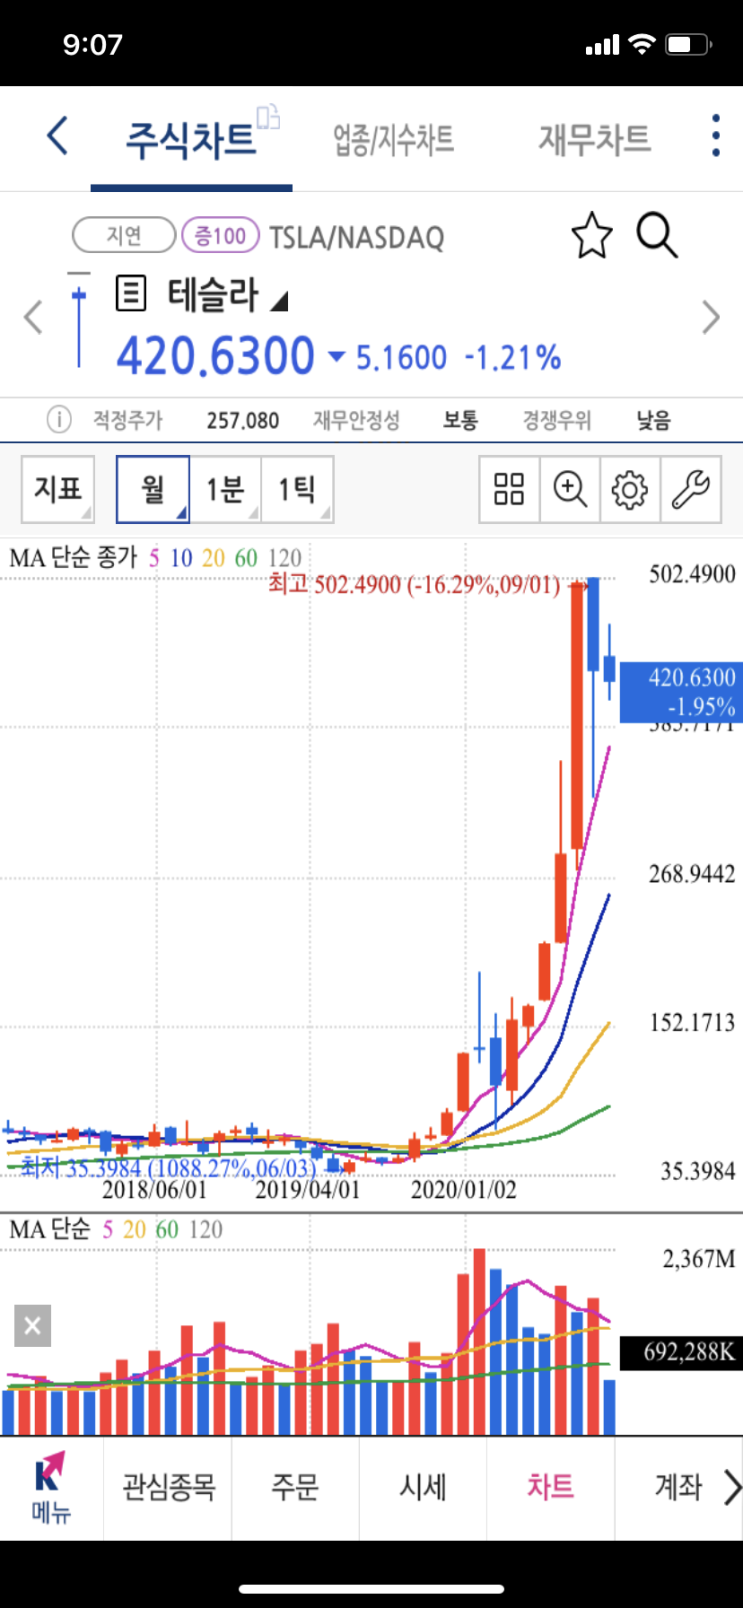The width and height of the screenshot is (743, 1608).
Task: Switch to the 주식차트 tab
Action: 190,139
